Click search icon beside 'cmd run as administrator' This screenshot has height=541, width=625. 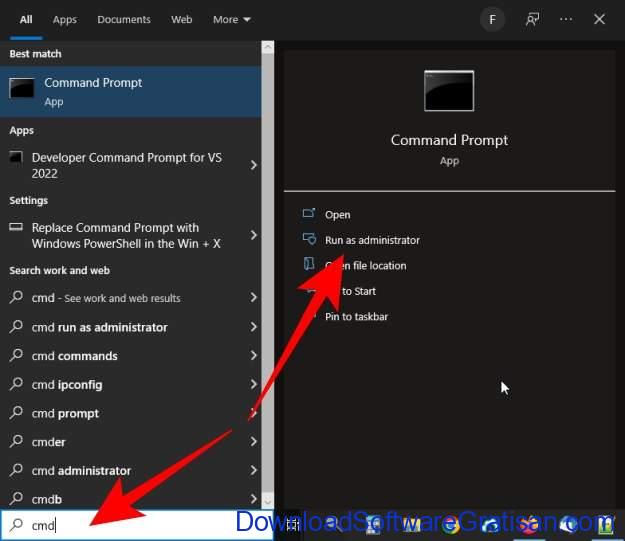pyautogui.click(x=16, y=326)
